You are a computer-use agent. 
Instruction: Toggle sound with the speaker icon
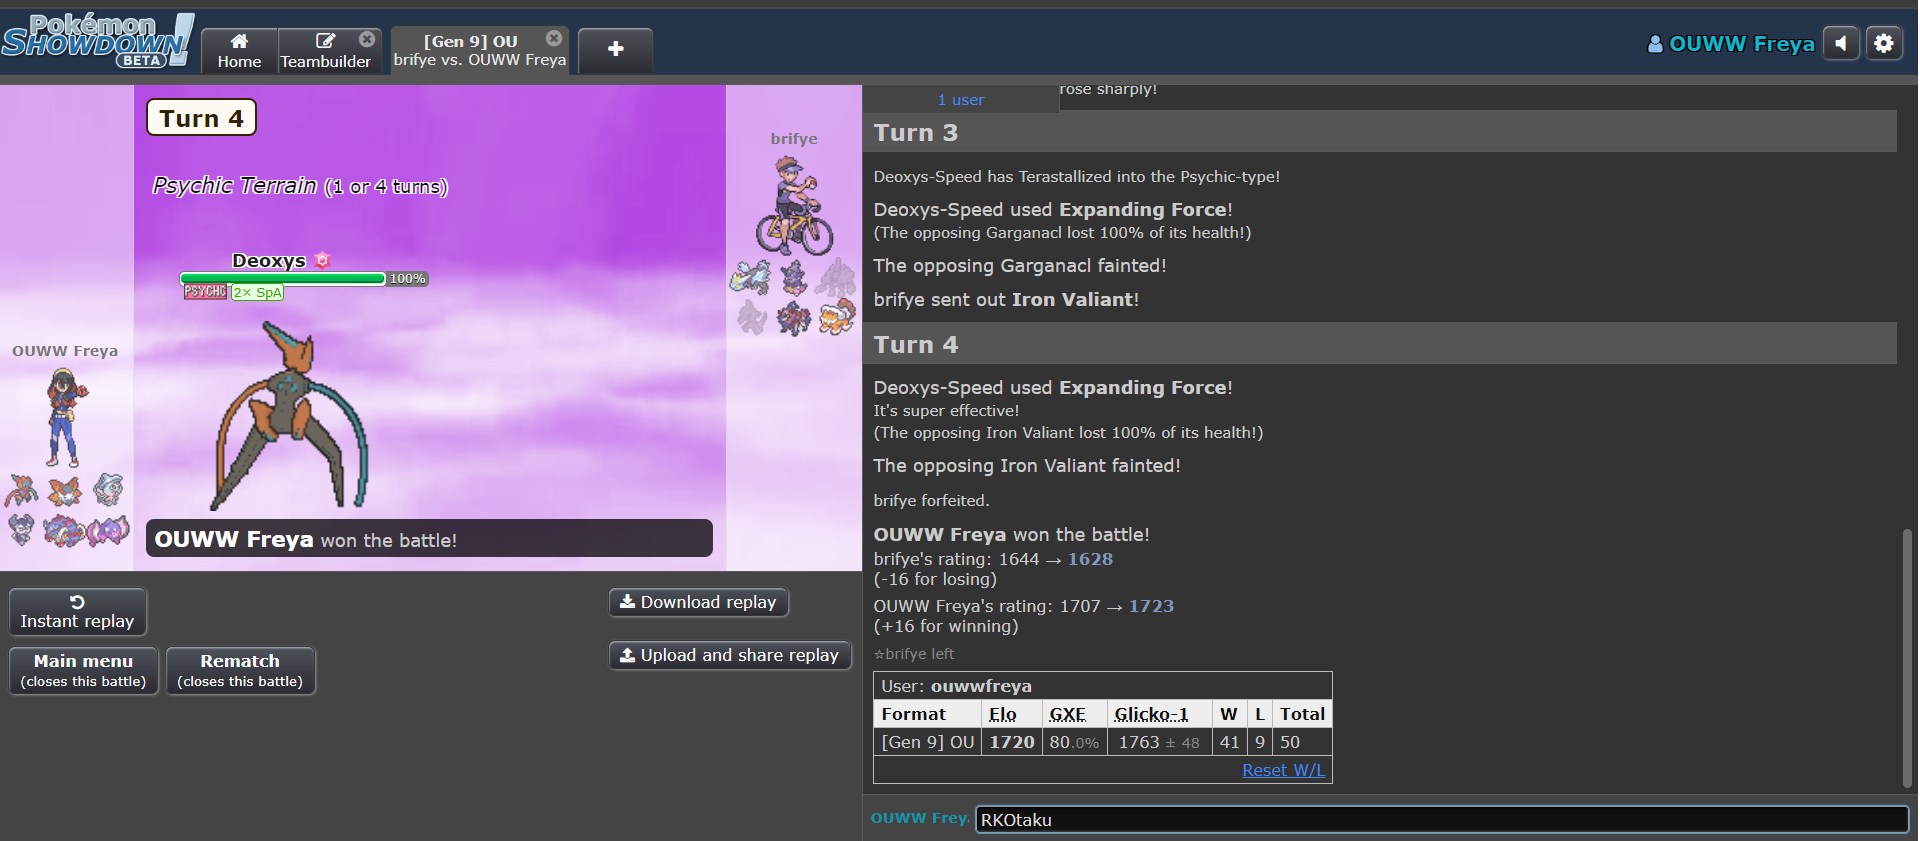1841,43
